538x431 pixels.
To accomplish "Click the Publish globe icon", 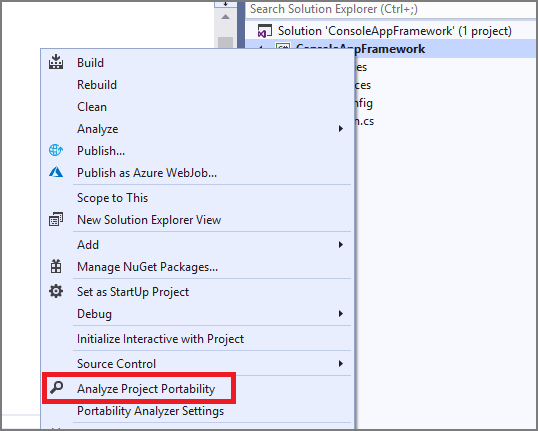I will pos(56,150).
